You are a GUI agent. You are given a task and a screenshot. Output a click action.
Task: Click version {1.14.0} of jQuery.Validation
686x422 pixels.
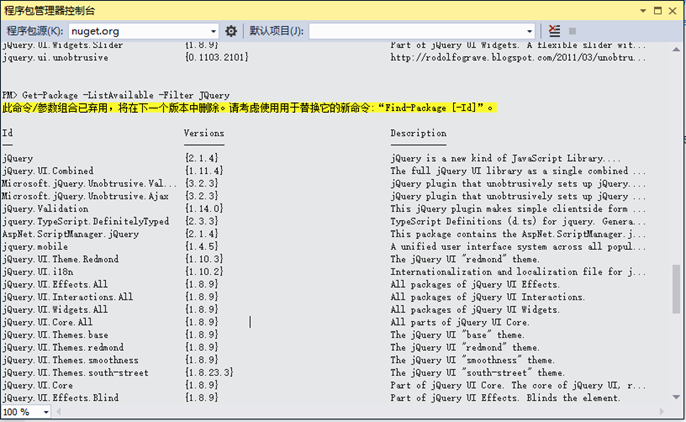[x=204, y=209]
